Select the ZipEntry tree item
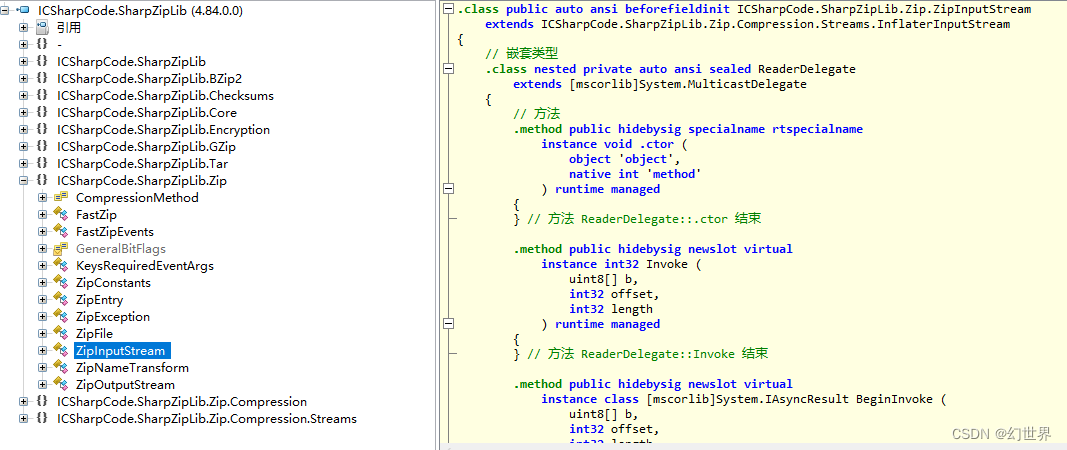 coord(100,300)
